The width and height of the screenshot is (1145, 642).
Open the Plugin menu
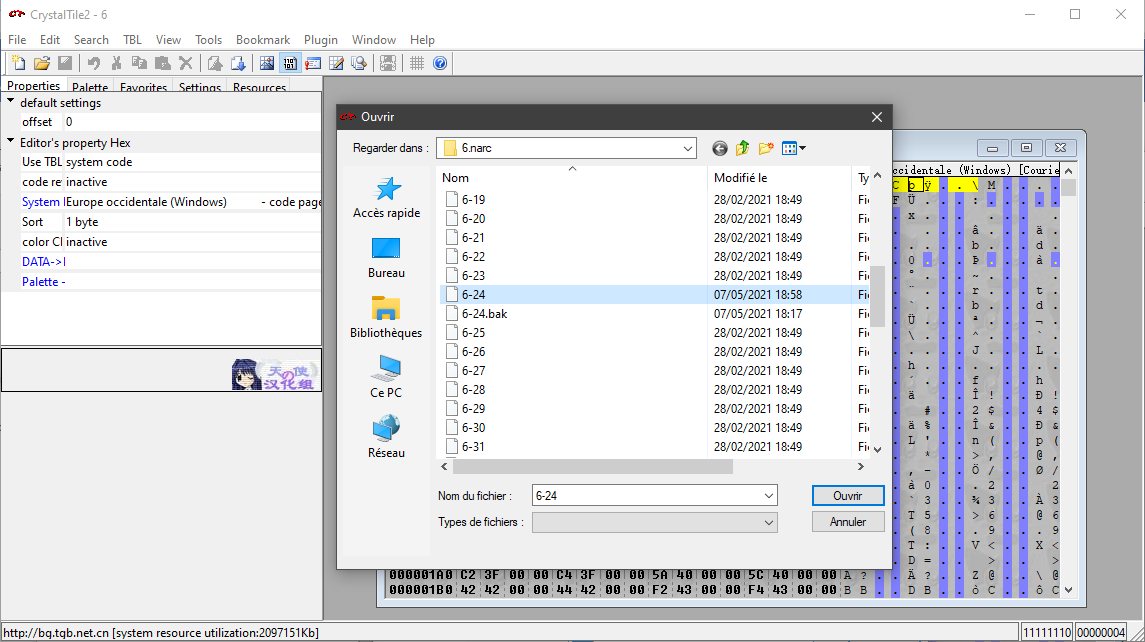pyautogui.click(x=321, y=40)
